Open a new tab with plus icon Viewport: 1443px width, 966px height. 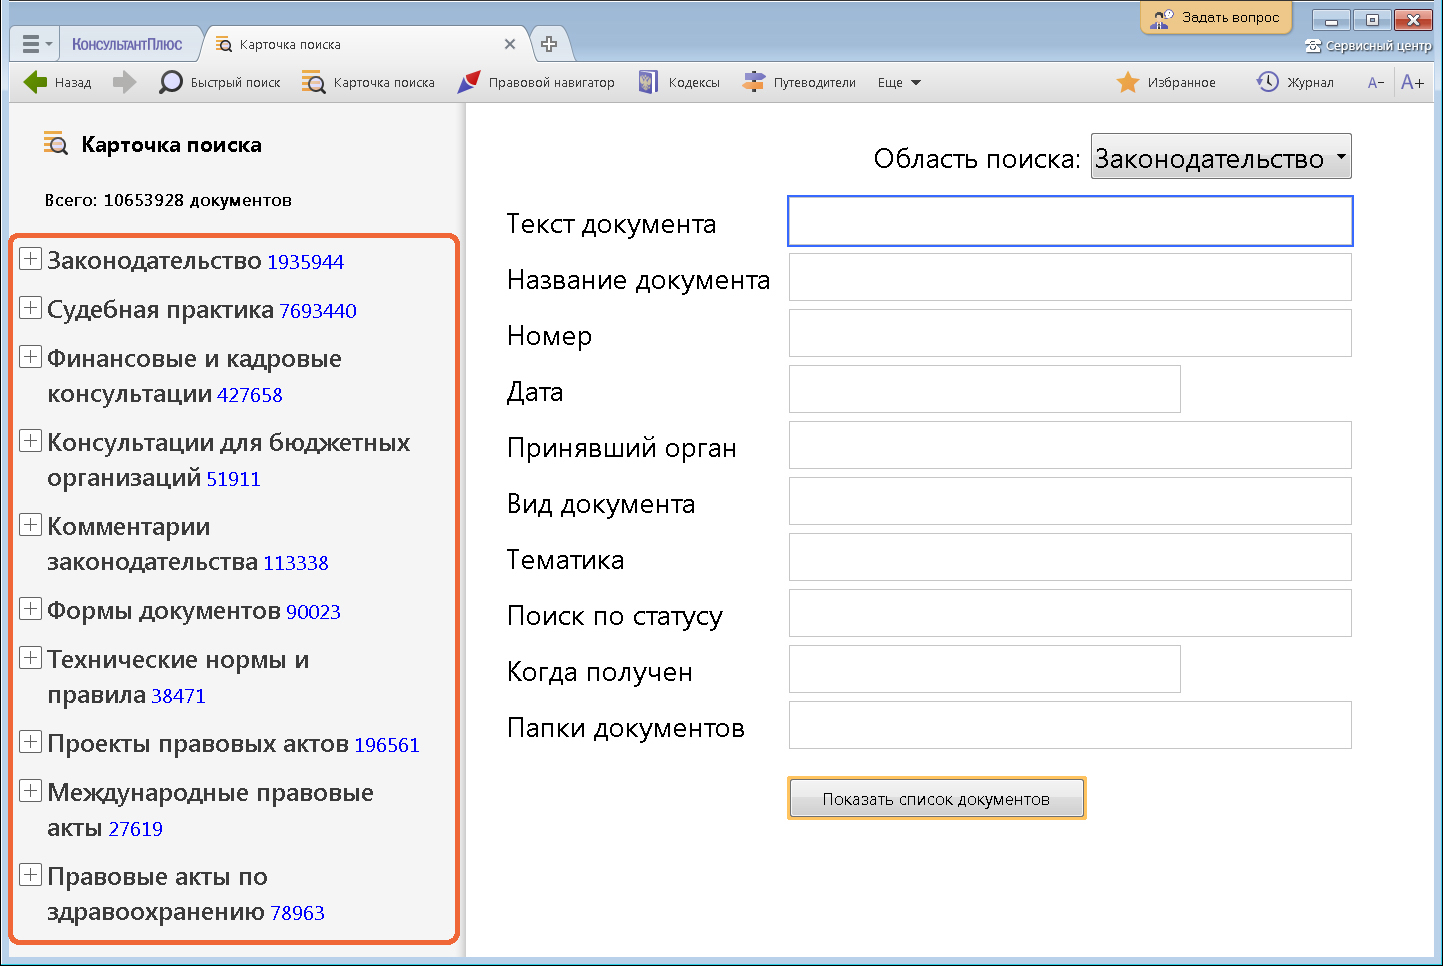(x=549, y=44)
